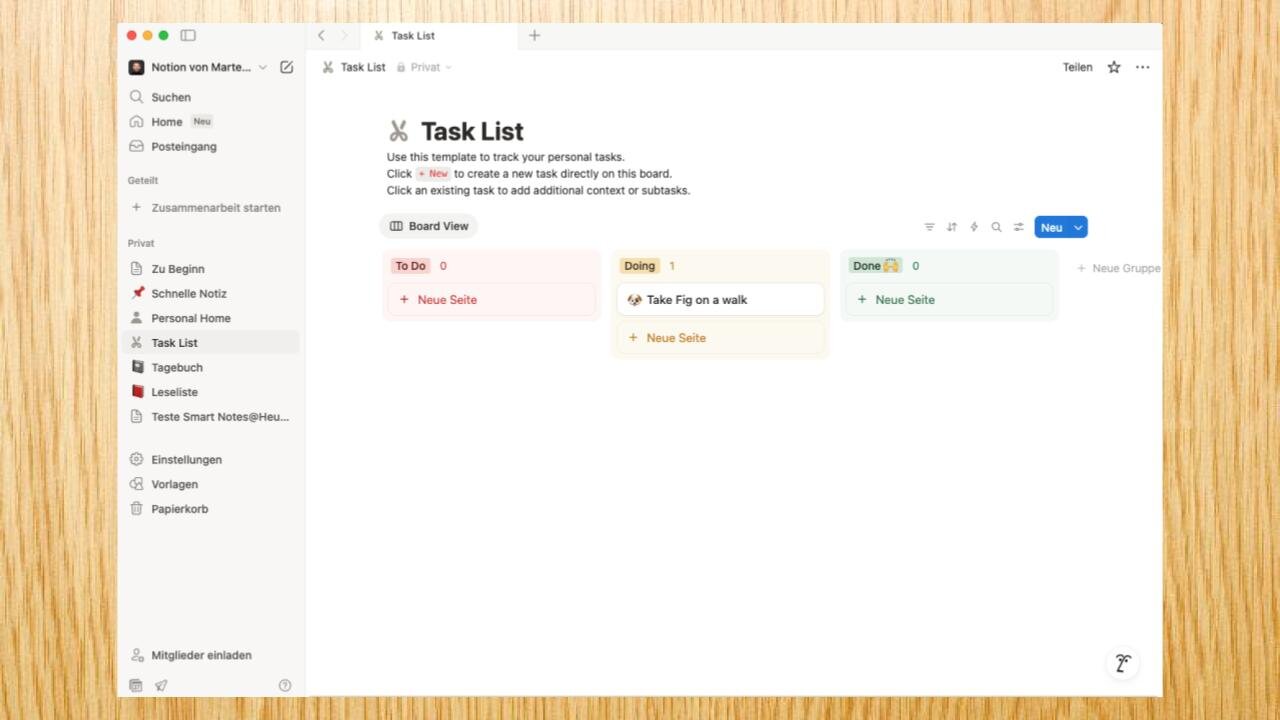Open the help question mark icon
1280x720 pixels.
click(285, 685)
